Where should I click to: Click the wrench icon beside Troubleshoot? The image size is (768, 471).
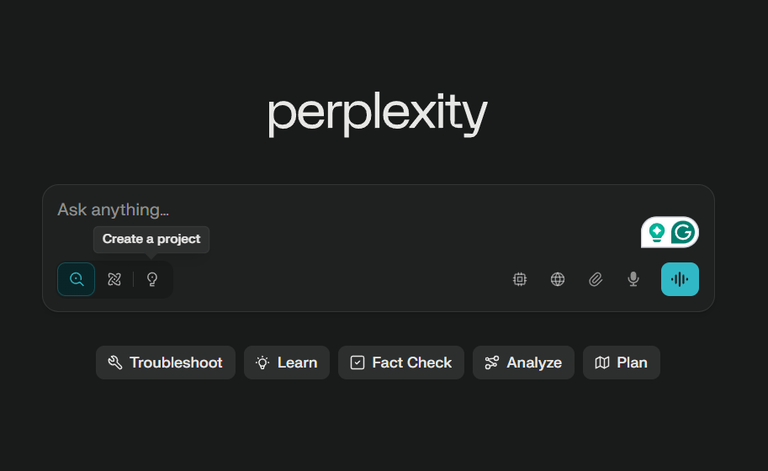coord(115,362)
